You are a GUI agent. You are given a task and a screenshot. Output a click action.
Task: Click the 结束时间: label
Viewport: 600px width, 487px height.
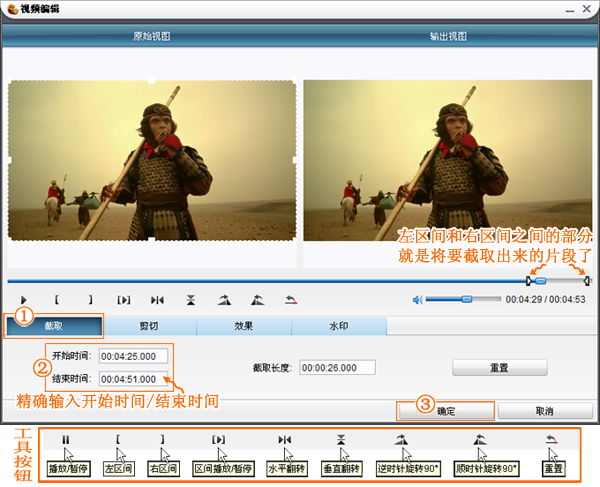[x=72, y=379]
